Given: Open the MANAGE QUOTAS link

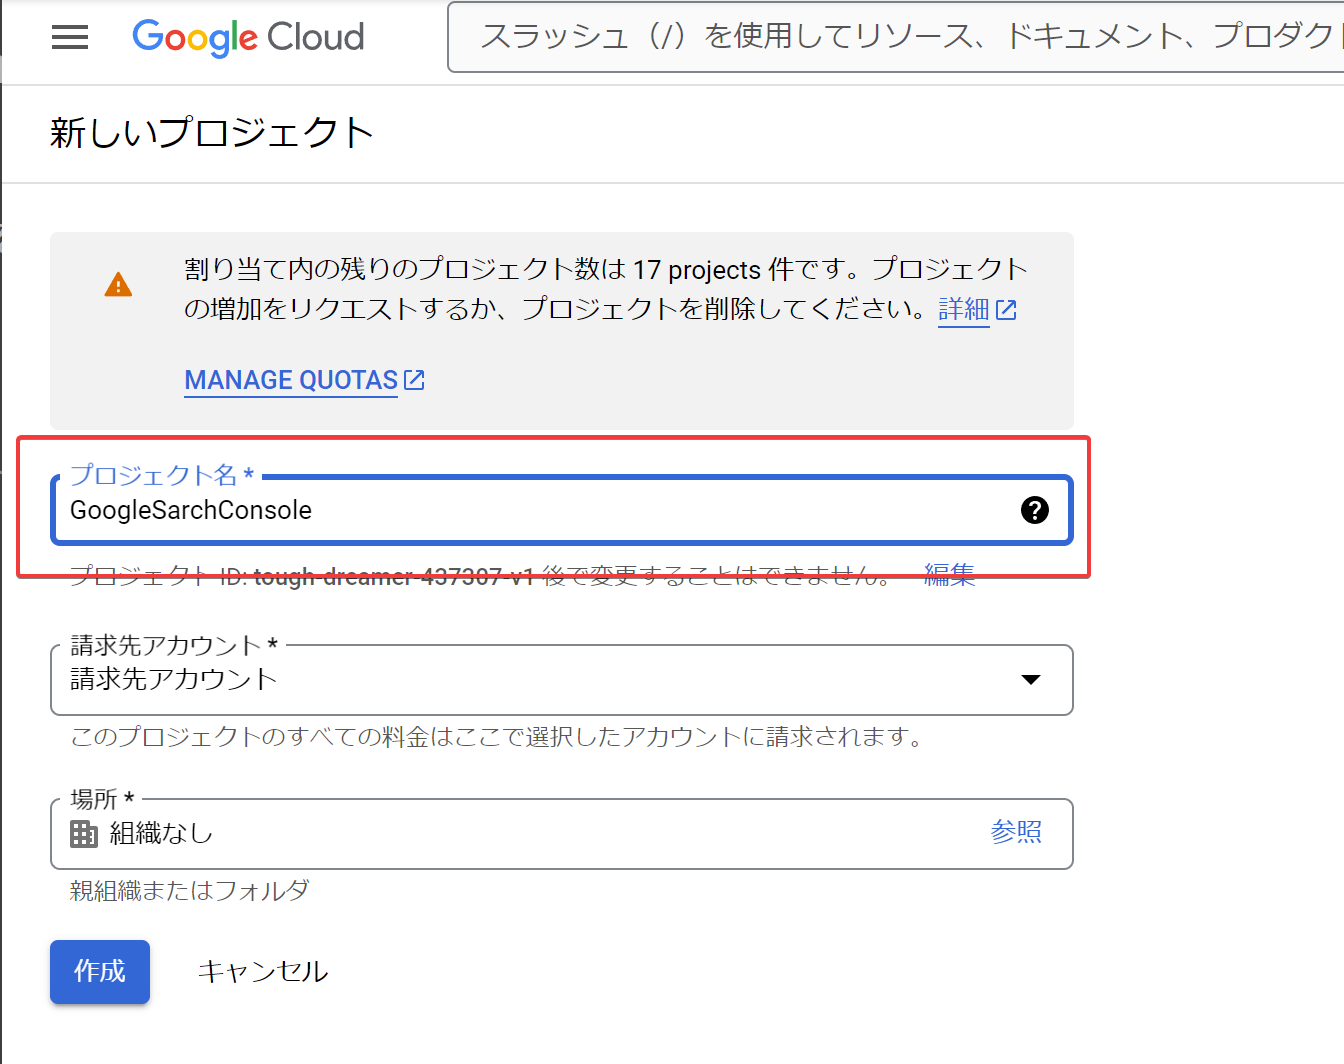Looking at the screenshot, I should pyautogui.click(x=291, y=380).
